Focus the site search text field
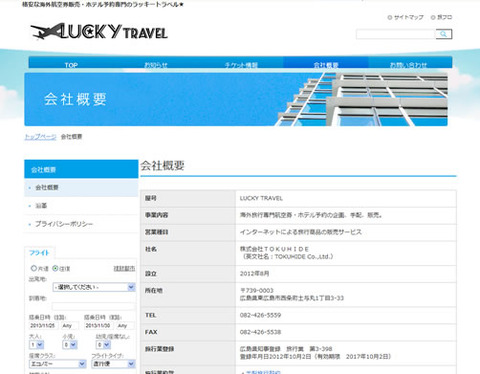This screenshot has width=480, height=374. [x=396, y=34]
